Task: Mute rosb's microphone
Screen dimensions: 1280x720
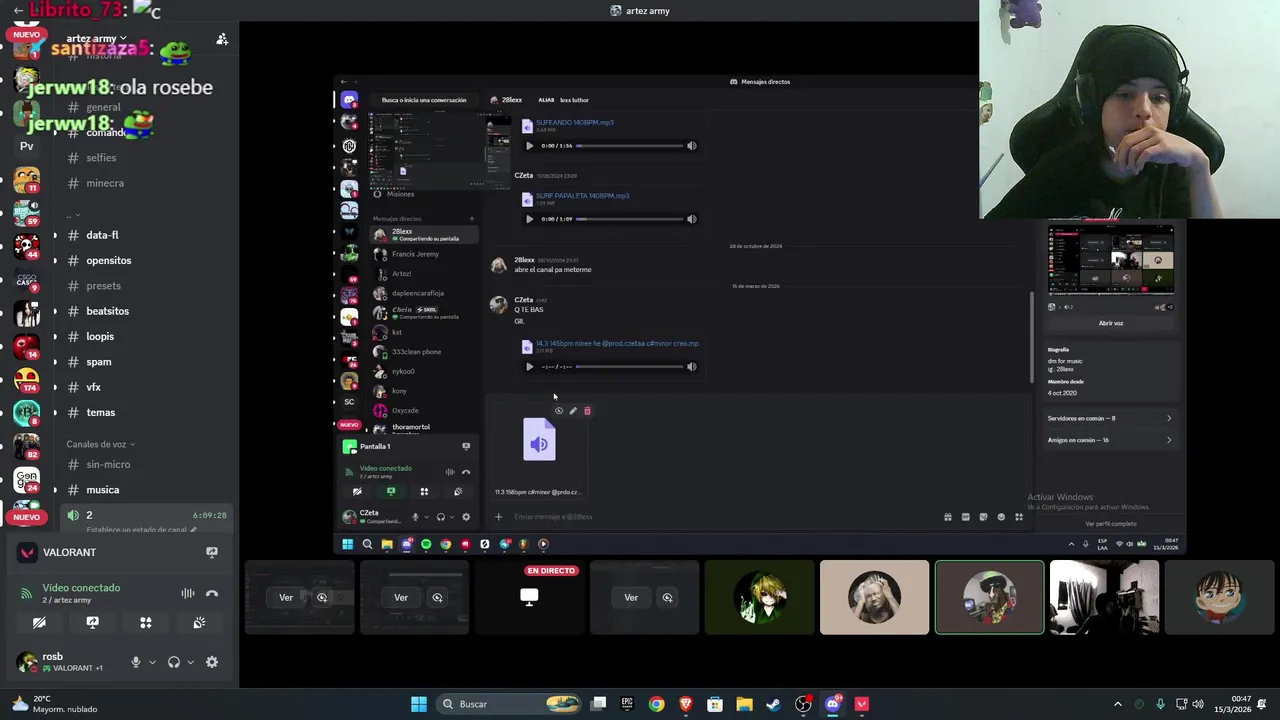Action: tap(136, 662)
